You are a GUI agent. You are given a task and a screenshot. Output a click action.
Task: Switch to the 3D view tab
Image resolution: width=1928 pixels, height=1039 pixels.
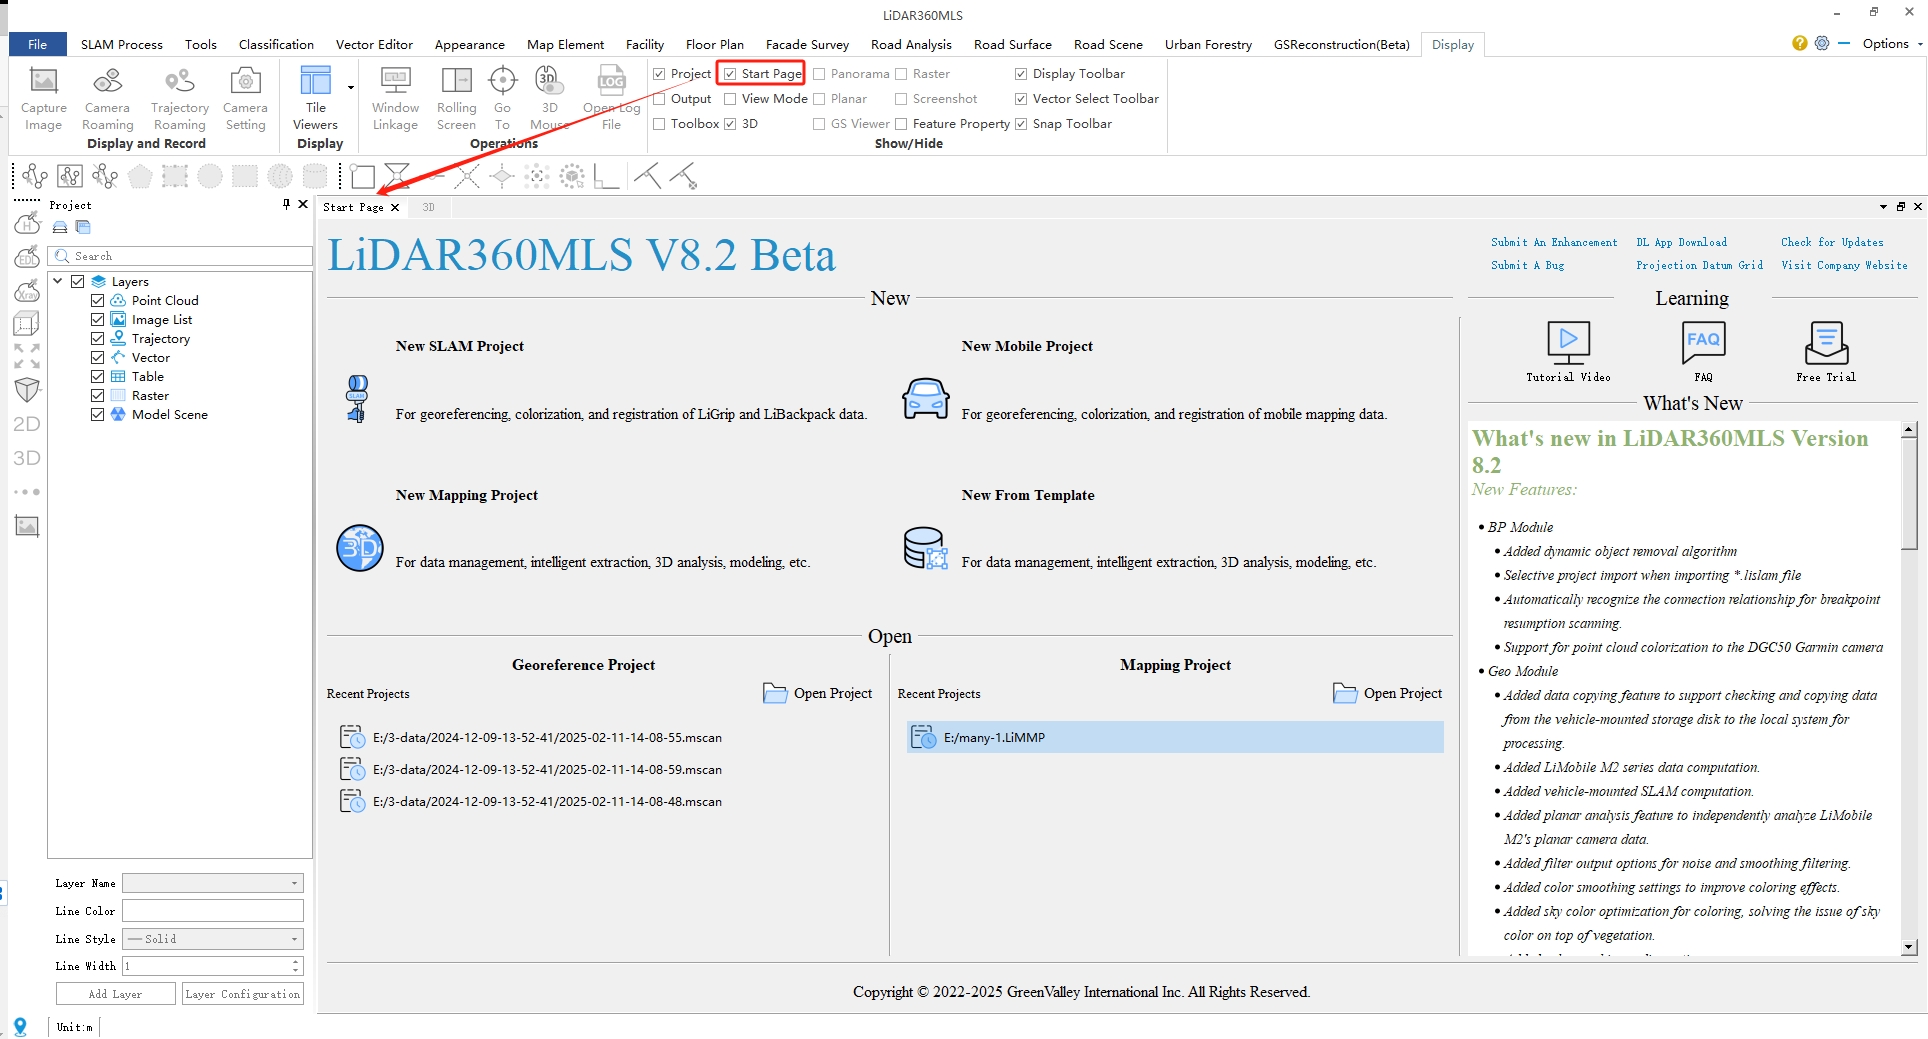click(428, 207)
